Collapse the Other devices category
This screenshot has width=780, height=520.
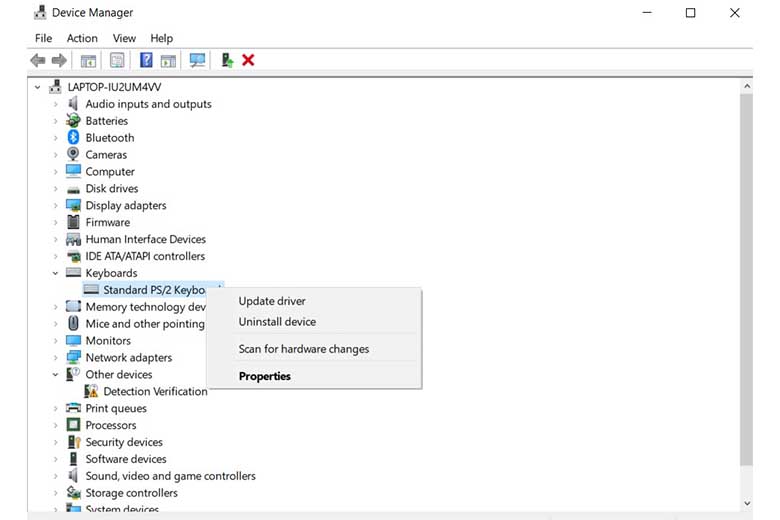tap(56, 375)
